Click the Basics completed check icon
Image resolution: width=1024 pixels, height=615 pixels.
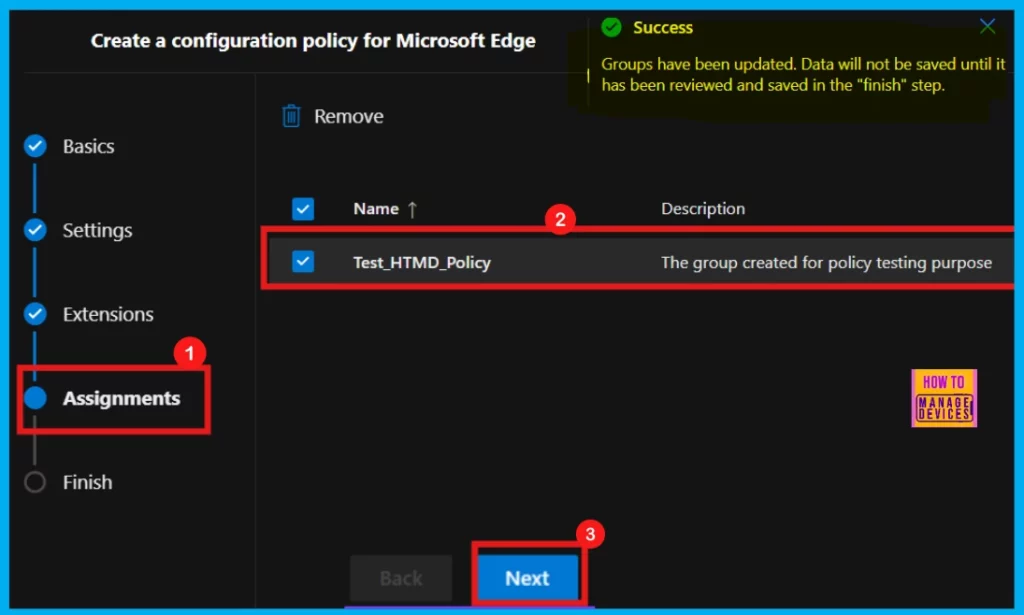pyautogui.click(x=35, y=146)
